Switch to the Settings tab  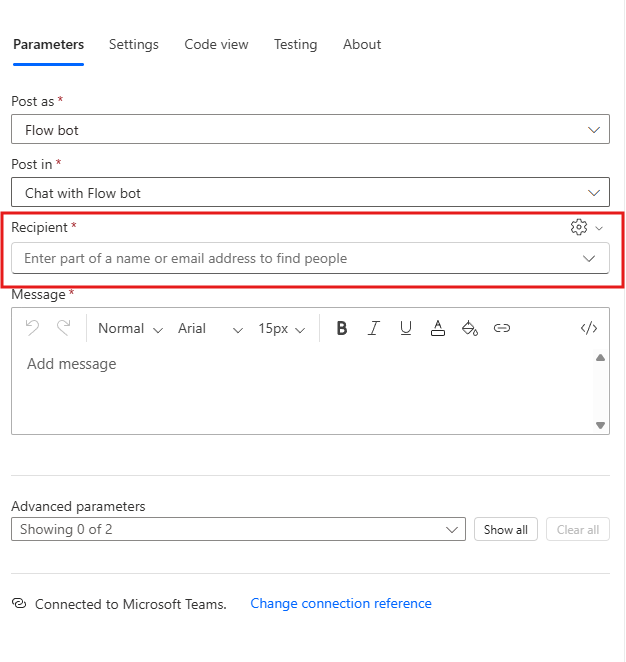pyautogui.click(x=134, y=44)
